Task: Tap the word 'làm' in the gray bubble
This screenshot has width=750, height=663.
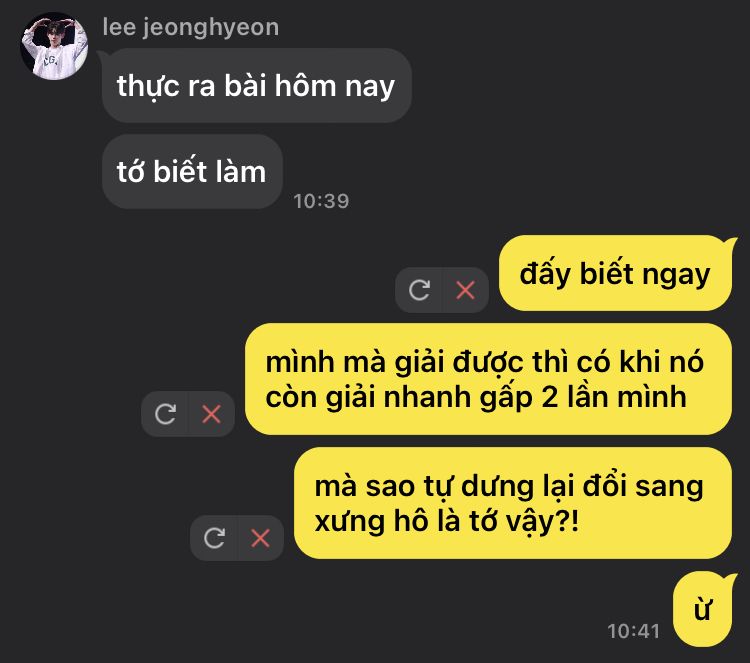Action: click(x=240, y=171)
